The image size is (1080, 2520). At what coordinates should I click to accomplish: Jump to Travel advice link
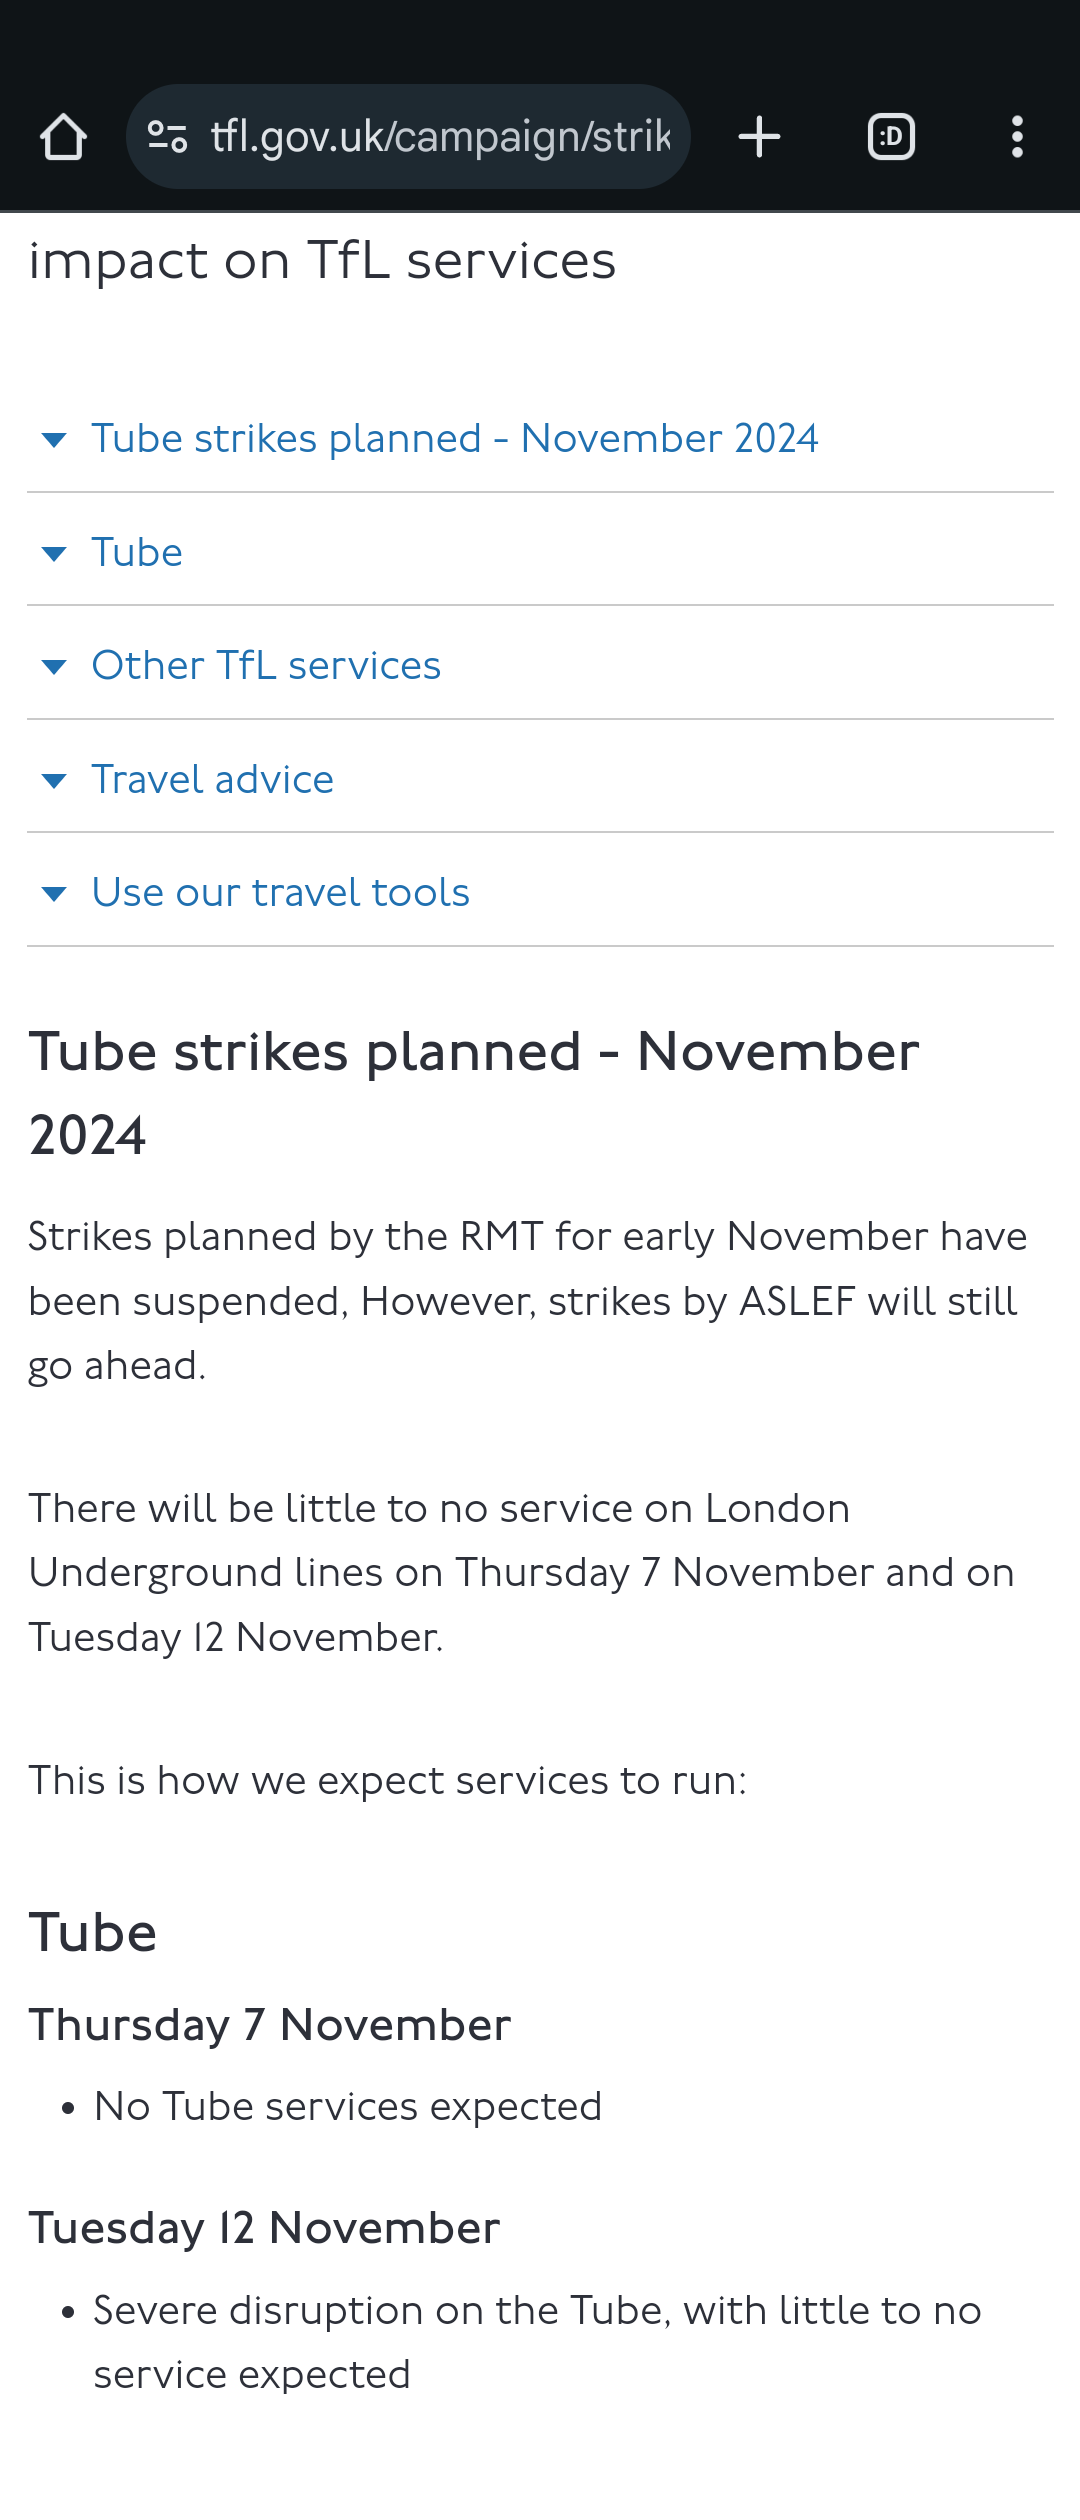click(x=213, y=779)
